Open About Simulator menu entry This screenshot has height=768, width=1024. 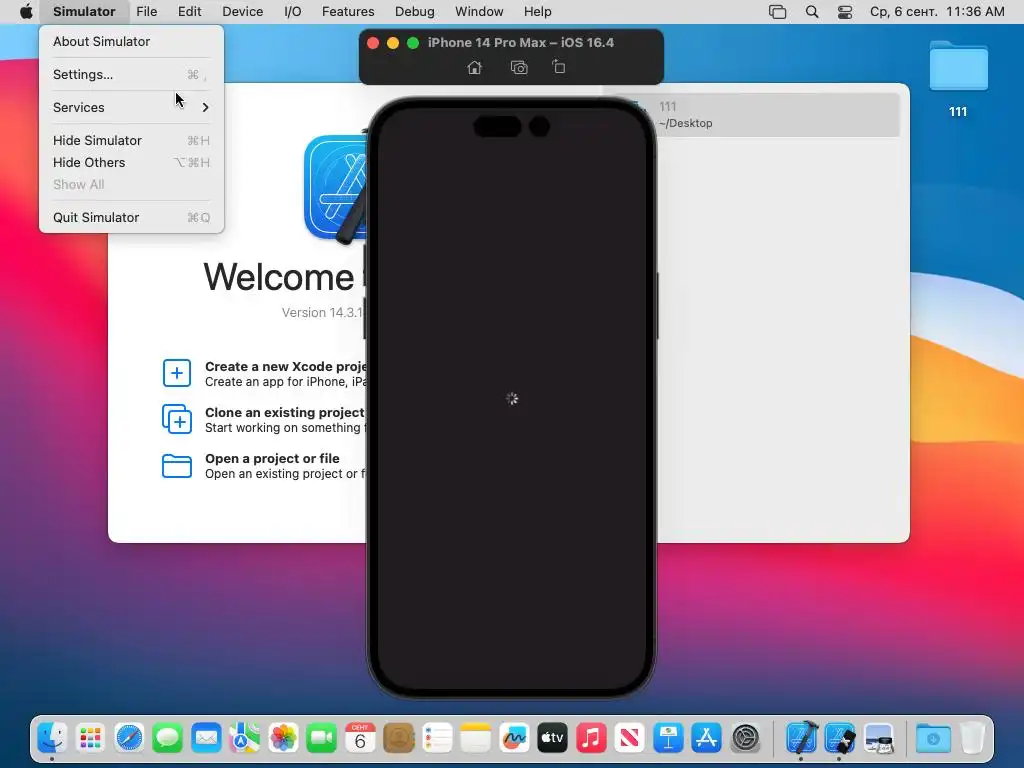point(131,41)
